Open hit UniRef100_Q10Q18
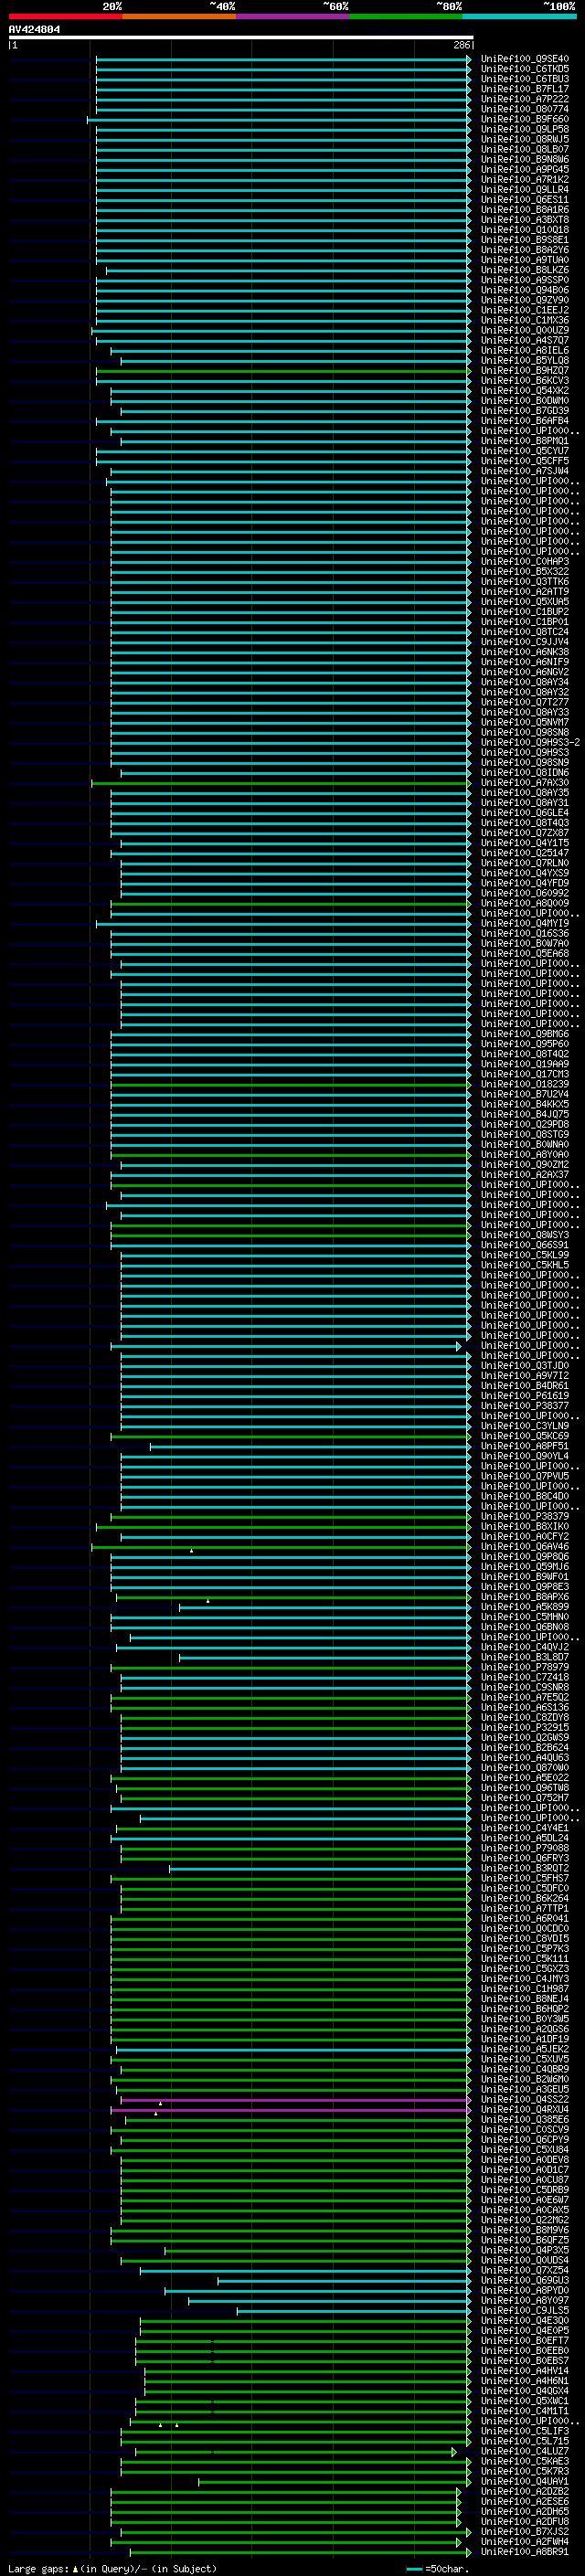 pos(525,230)
